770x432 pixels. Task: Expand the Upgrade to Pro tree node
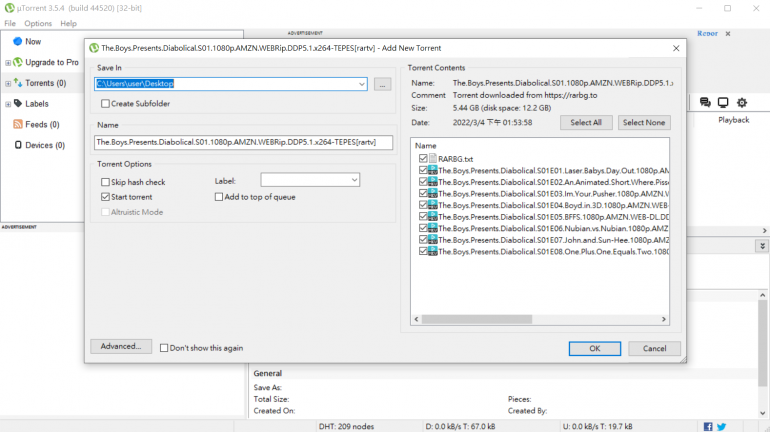(8, 63)
